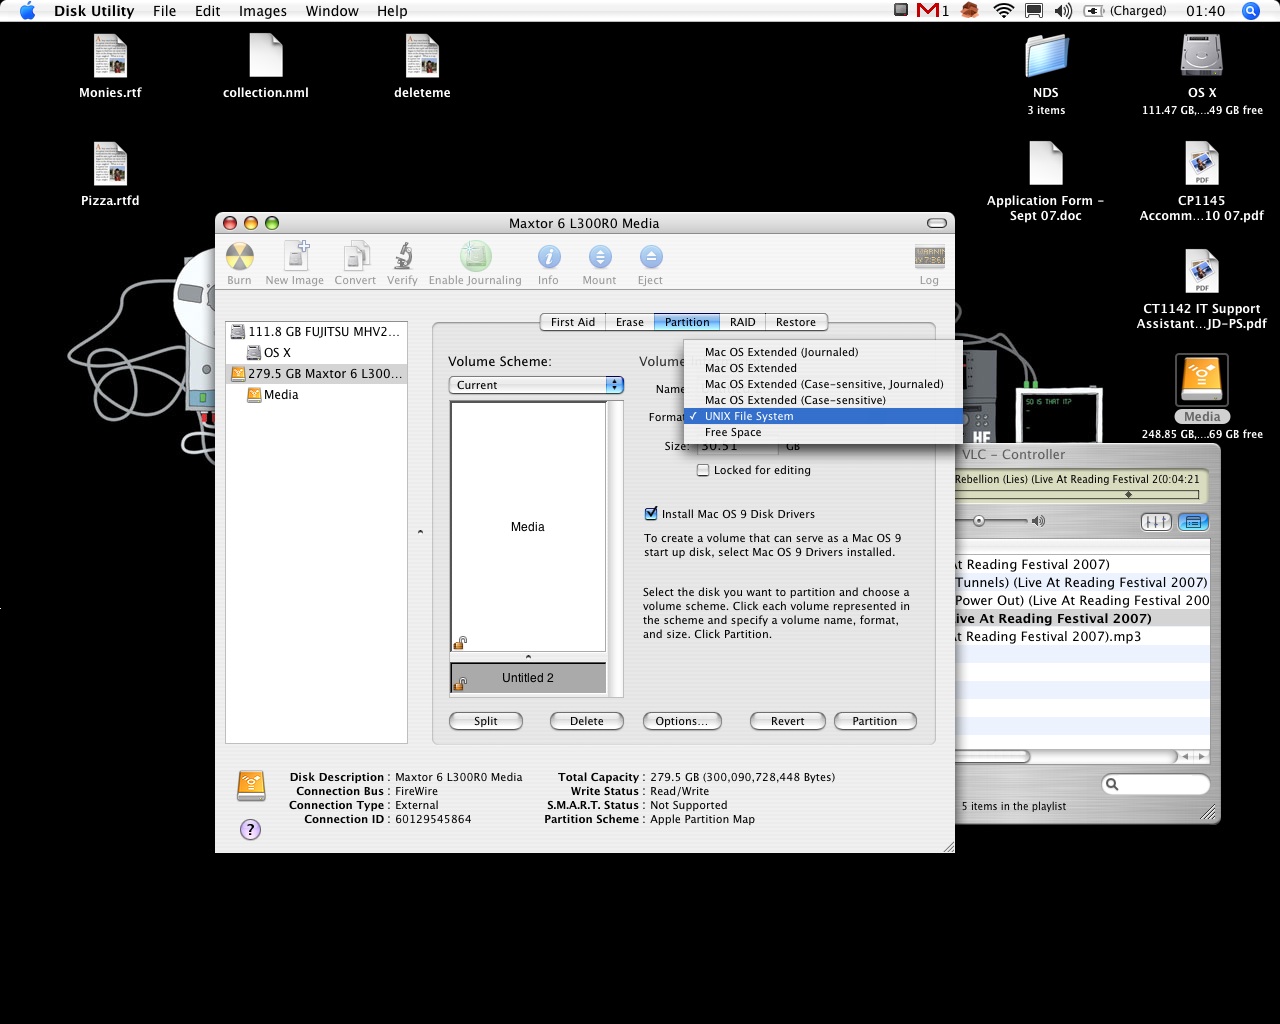Viewport: 1280px width, 1024px height.
Task: Select the collection.nml desktop file
Action: click(x=266, y=56)
